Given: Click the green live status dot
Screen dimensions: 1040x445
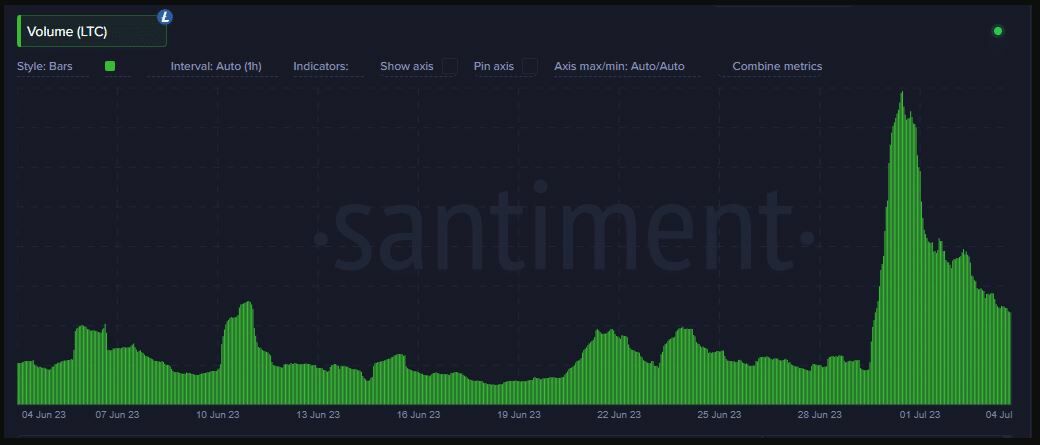Looking at the screenshot, I should 998,31.
